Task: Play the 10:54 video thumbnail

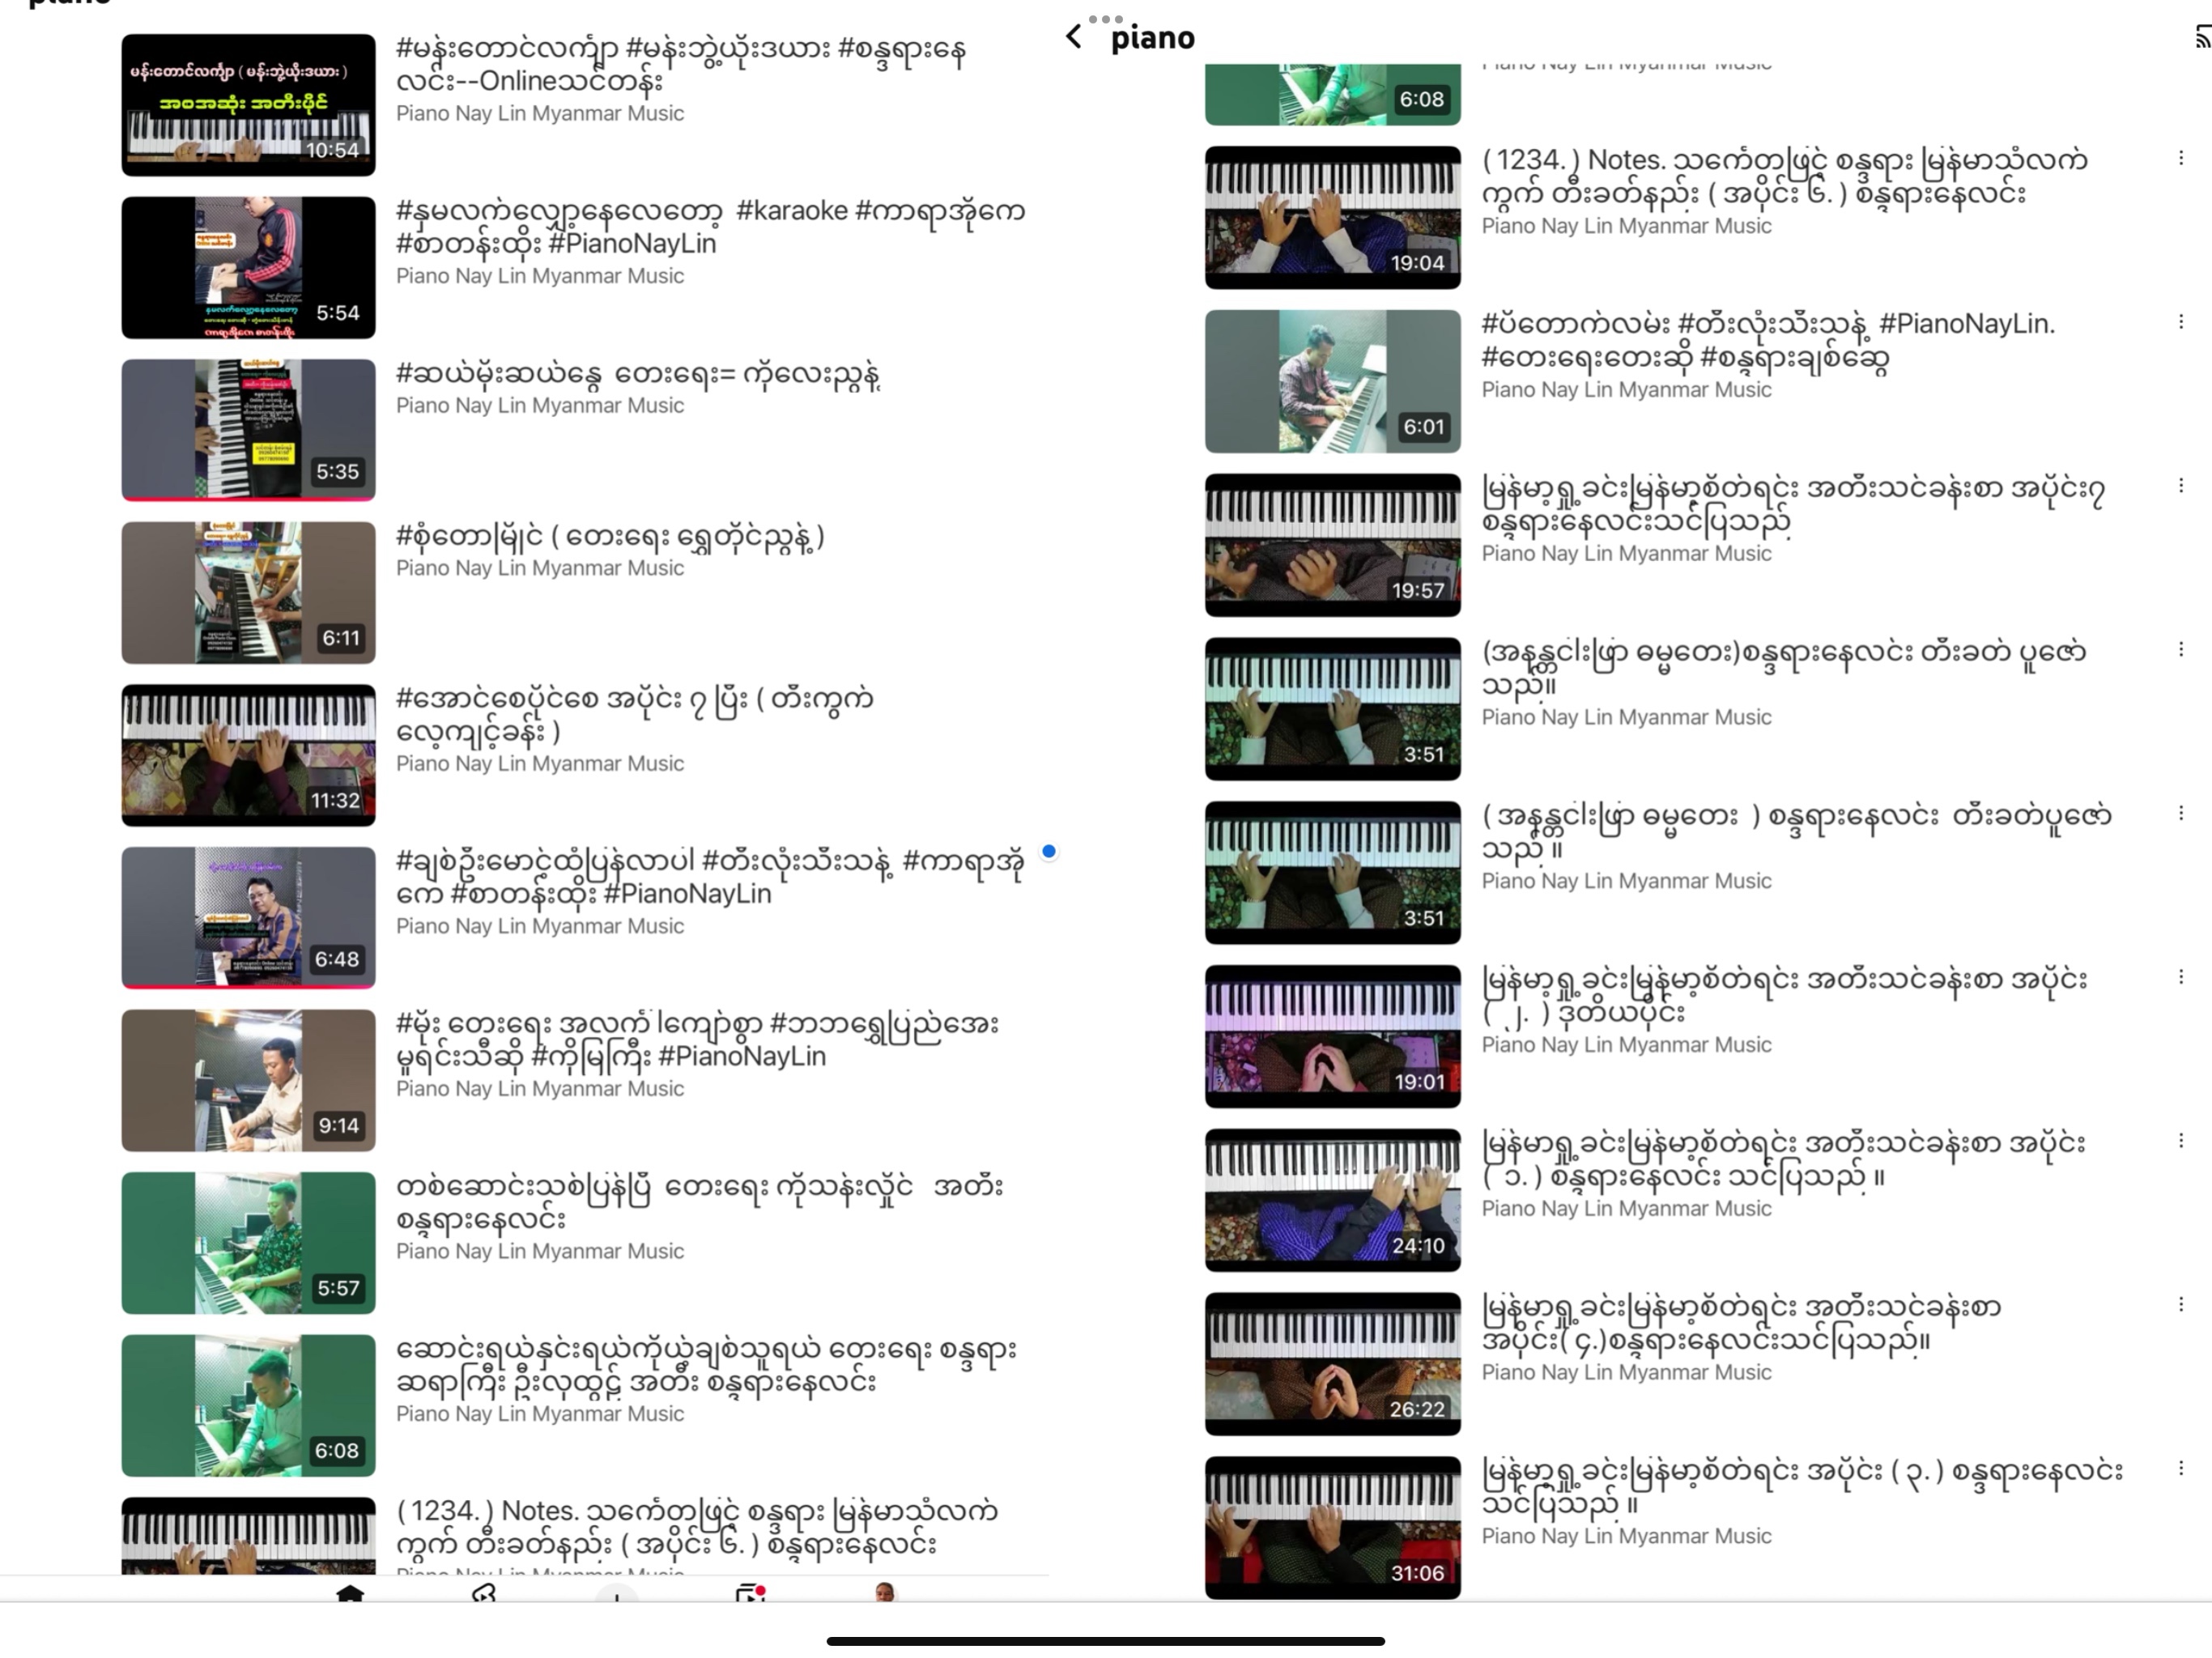Action: pos(248,105)
